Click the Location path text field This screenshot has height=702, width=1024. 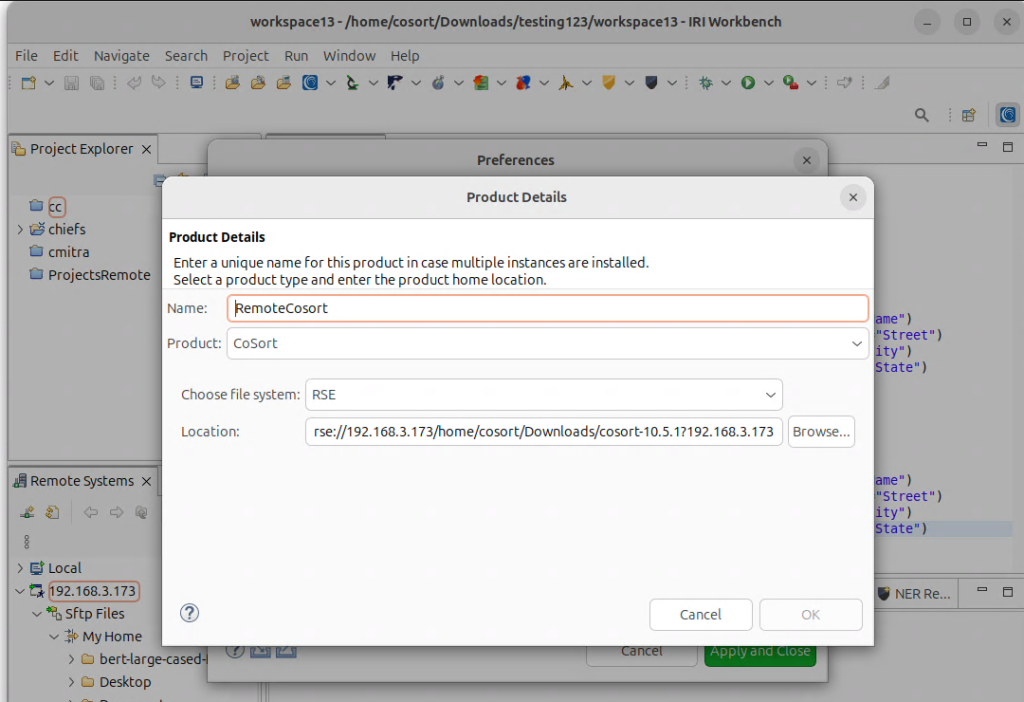(x=543, y=432)
